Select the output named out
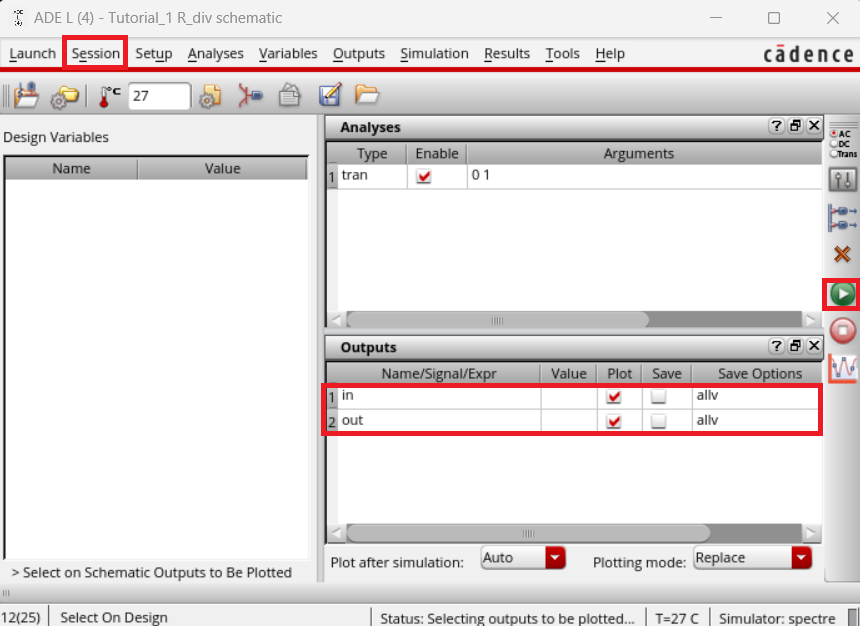860x626 pixels. point(439,421)
